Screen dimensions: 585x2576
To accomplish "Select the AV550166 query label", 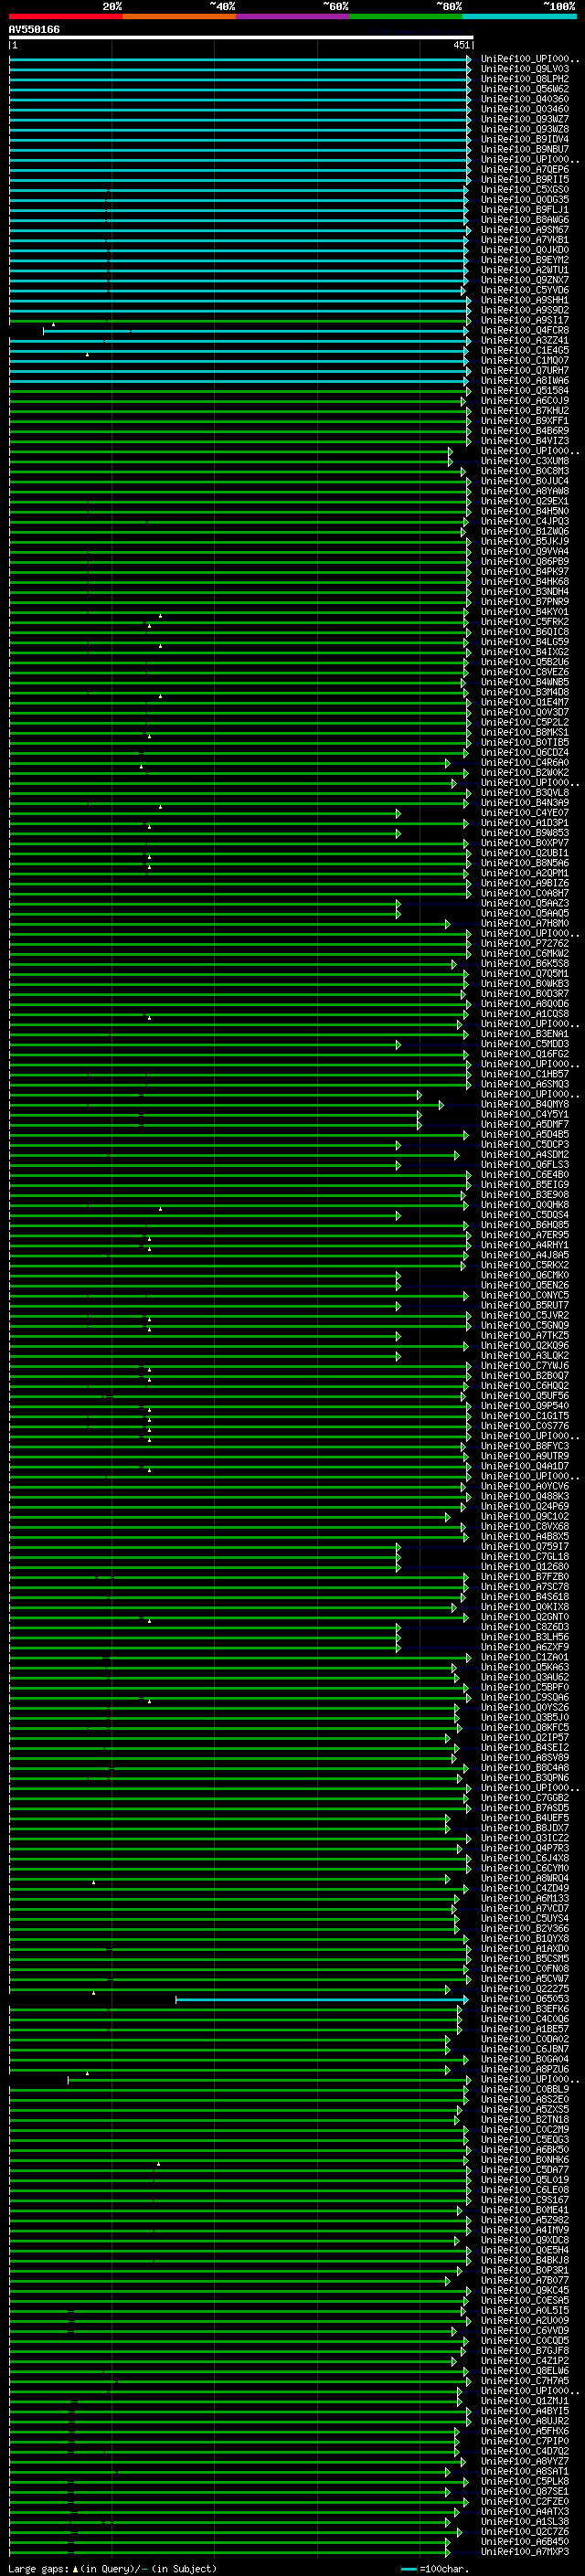I will point(34,29).
